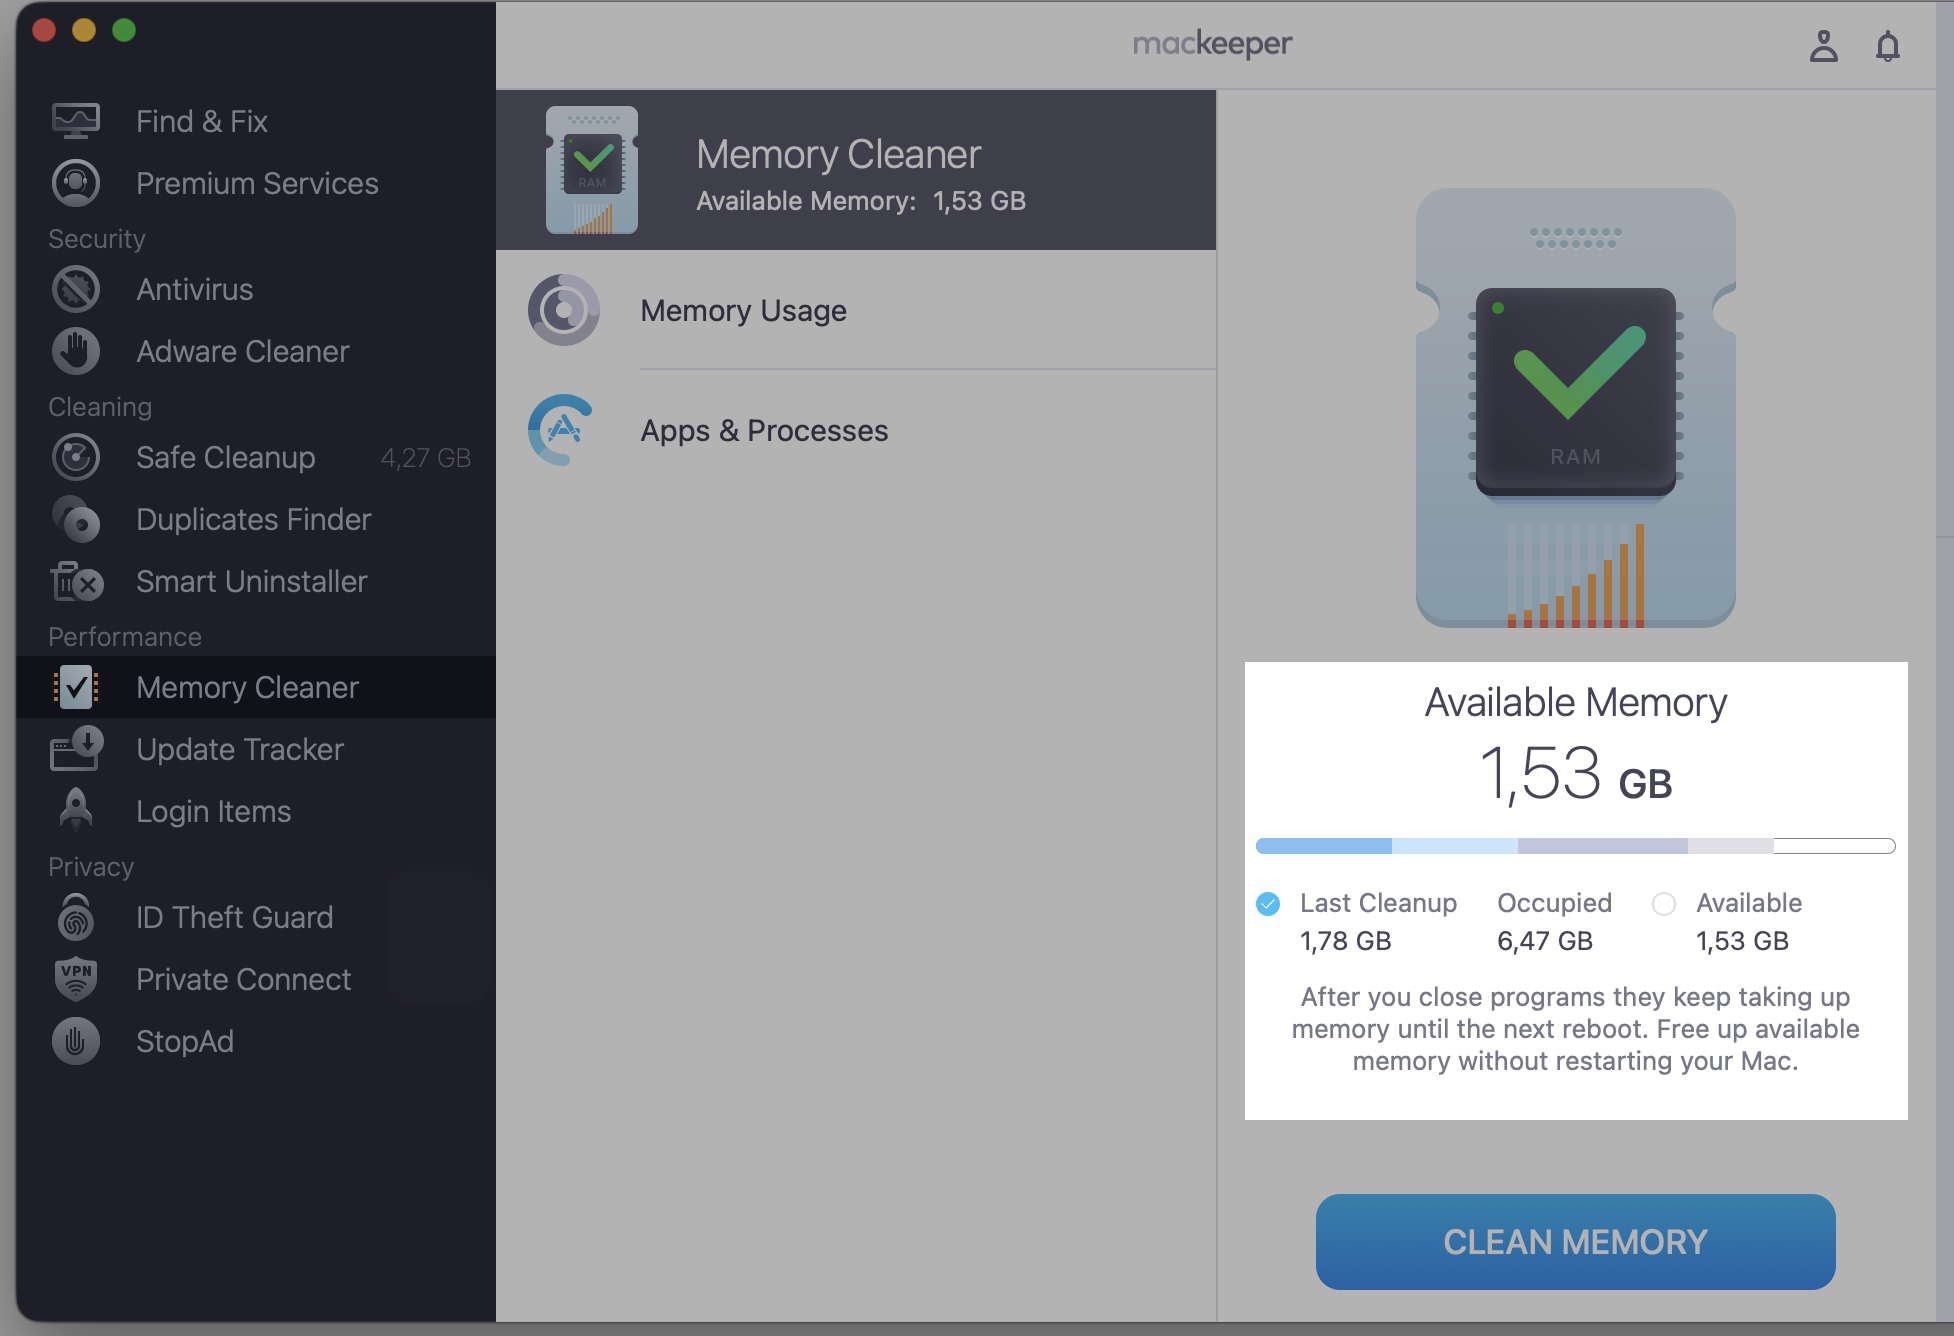Maximize window using the green button
Viewport: 1954px width, 1336px height.
click(x=124, y=30)
